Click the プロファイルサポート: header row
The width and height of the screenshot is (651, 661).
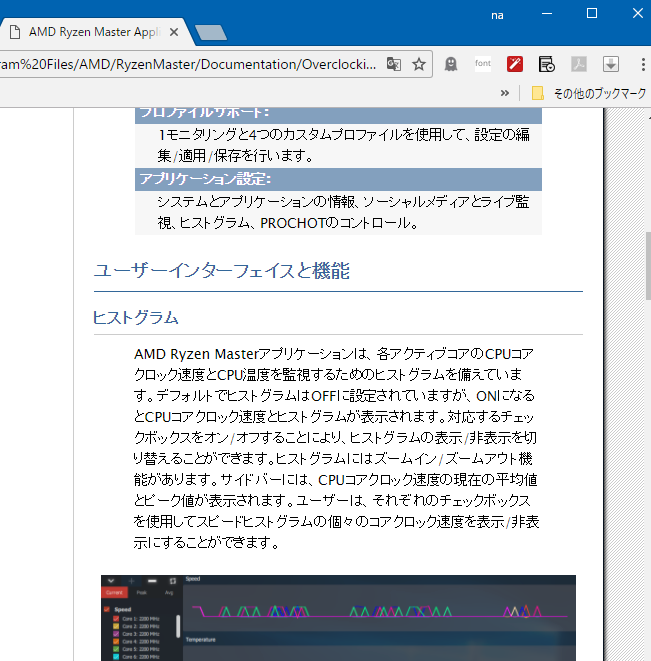click(338, 115)
